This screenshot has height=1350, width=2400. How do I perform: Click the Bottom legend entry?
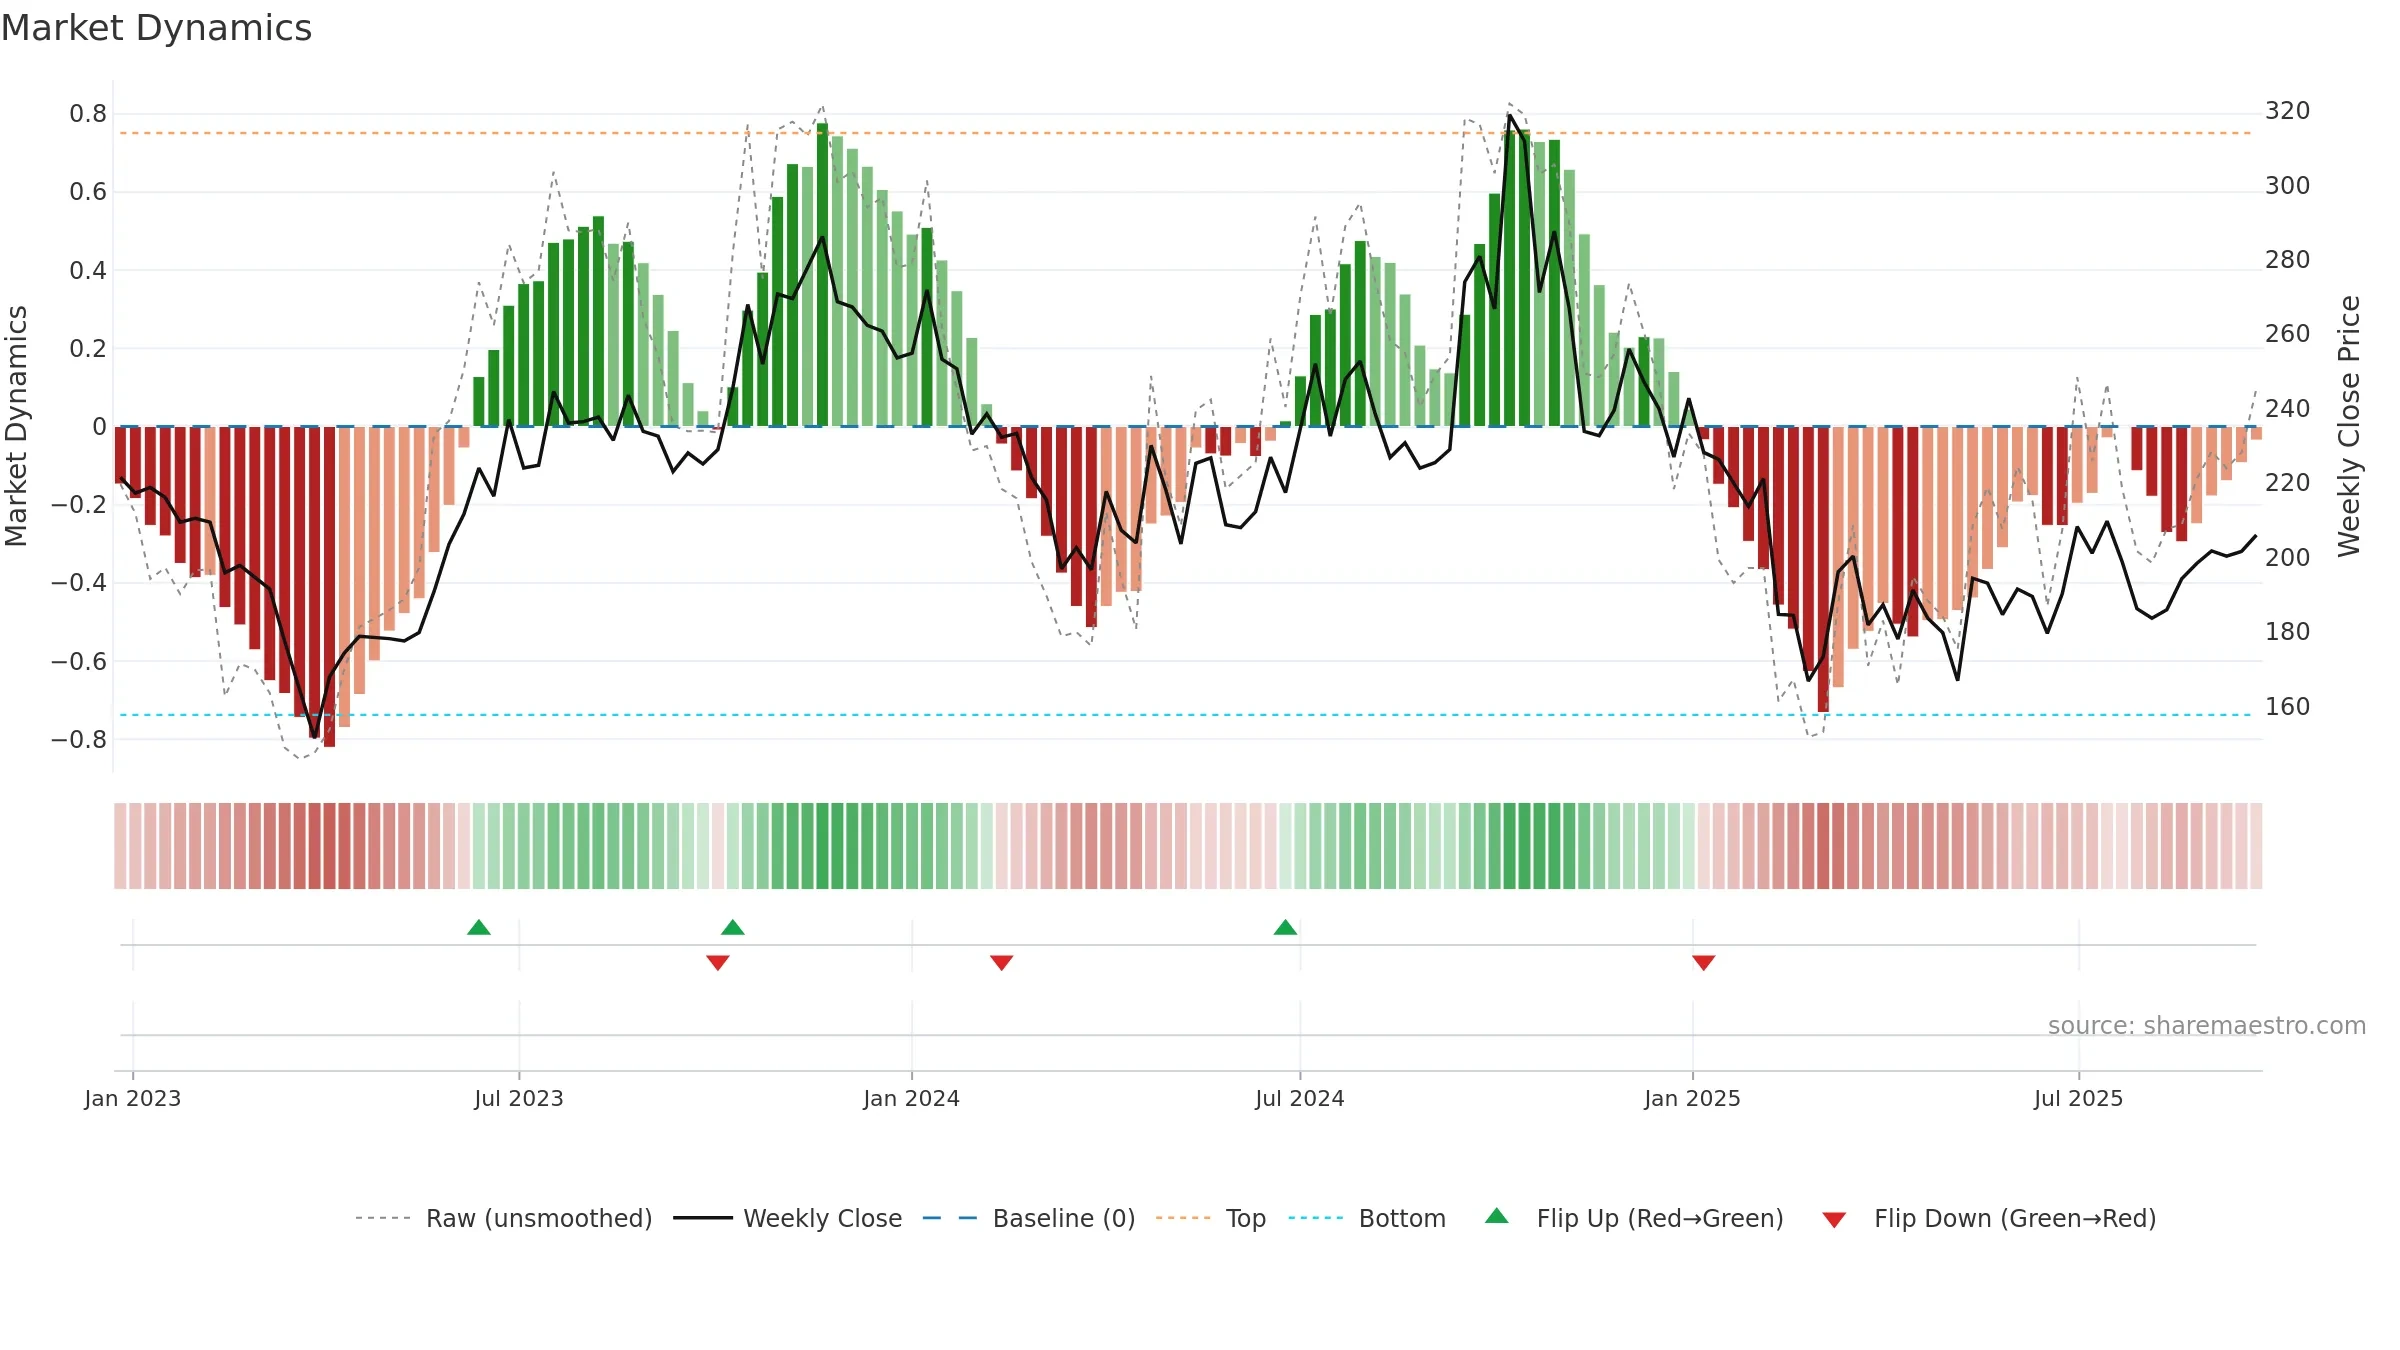click(1367, 1218)
